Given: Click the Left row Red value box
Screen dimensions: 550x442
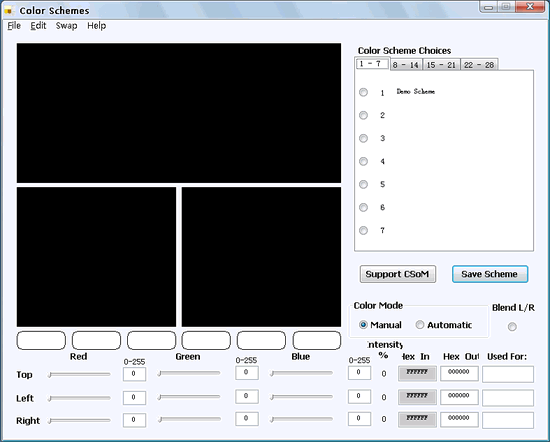Looking at the screenshot, I should 134,398.
